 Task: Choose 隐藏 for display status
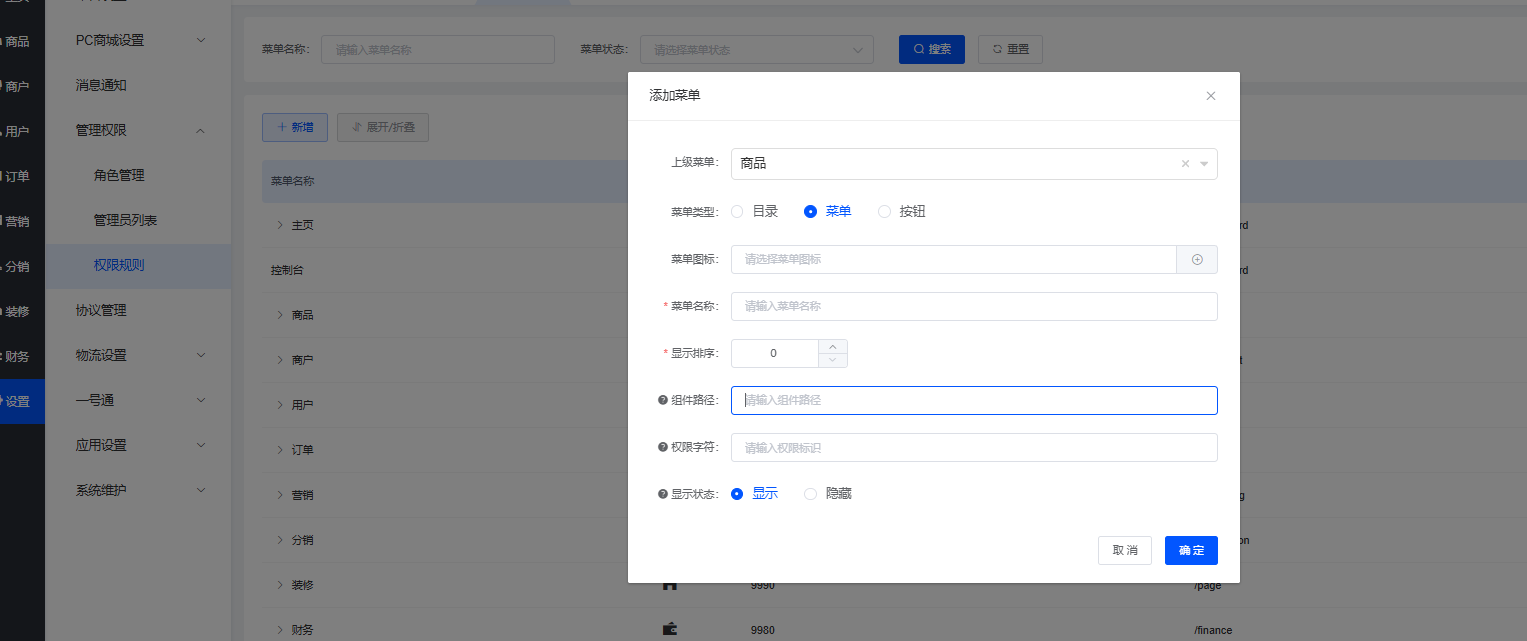[811, 494]
